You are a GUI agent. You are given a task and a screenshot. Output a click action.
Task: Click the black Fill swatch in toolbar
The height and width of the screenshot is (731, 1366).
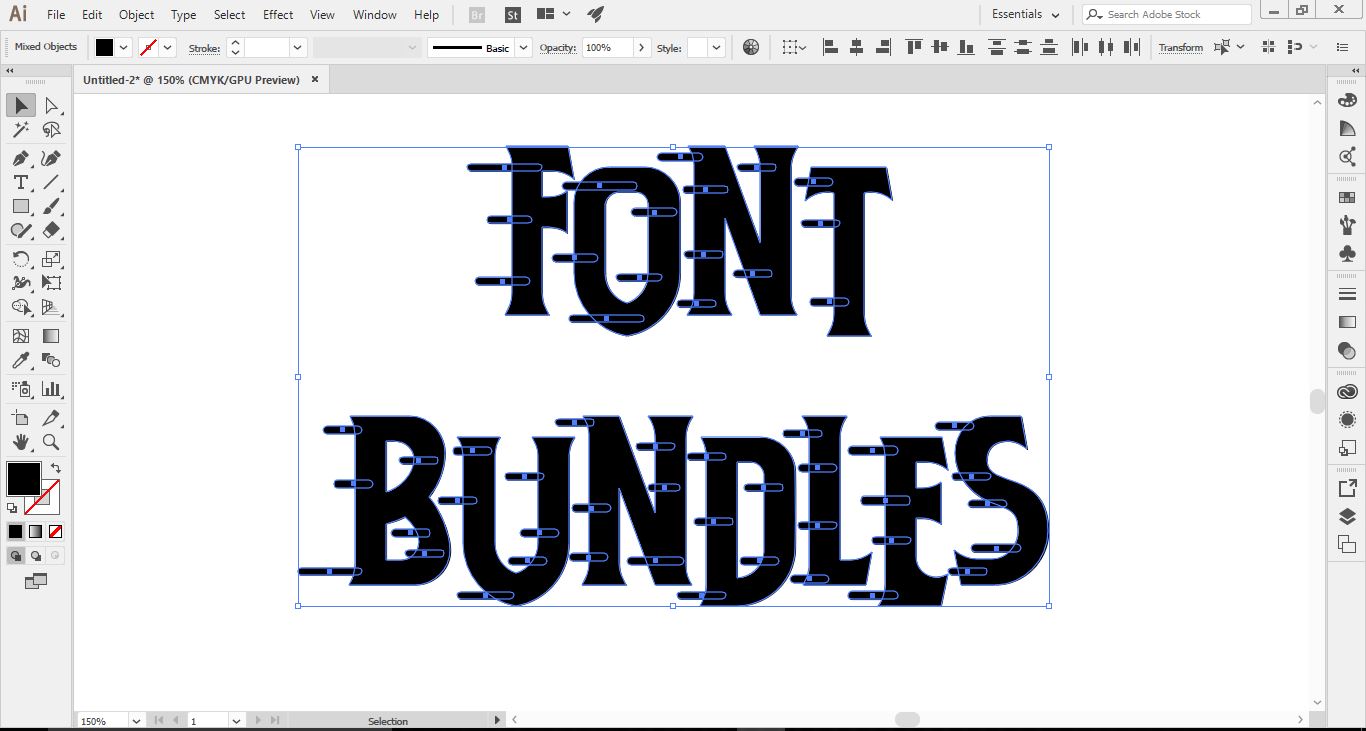[23, 479]
